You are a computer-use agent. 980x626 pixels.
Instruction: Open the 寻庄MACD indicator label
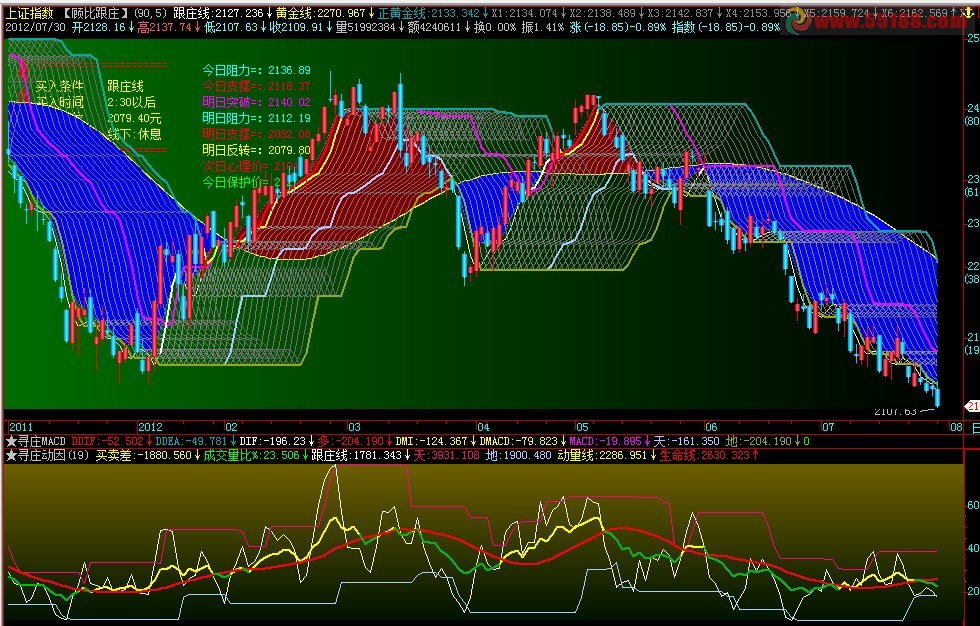click(41, 442)
